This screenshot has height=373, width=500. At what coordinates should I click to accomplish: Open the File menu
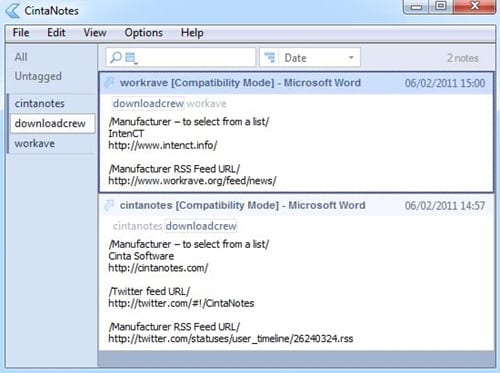[21, 33]
